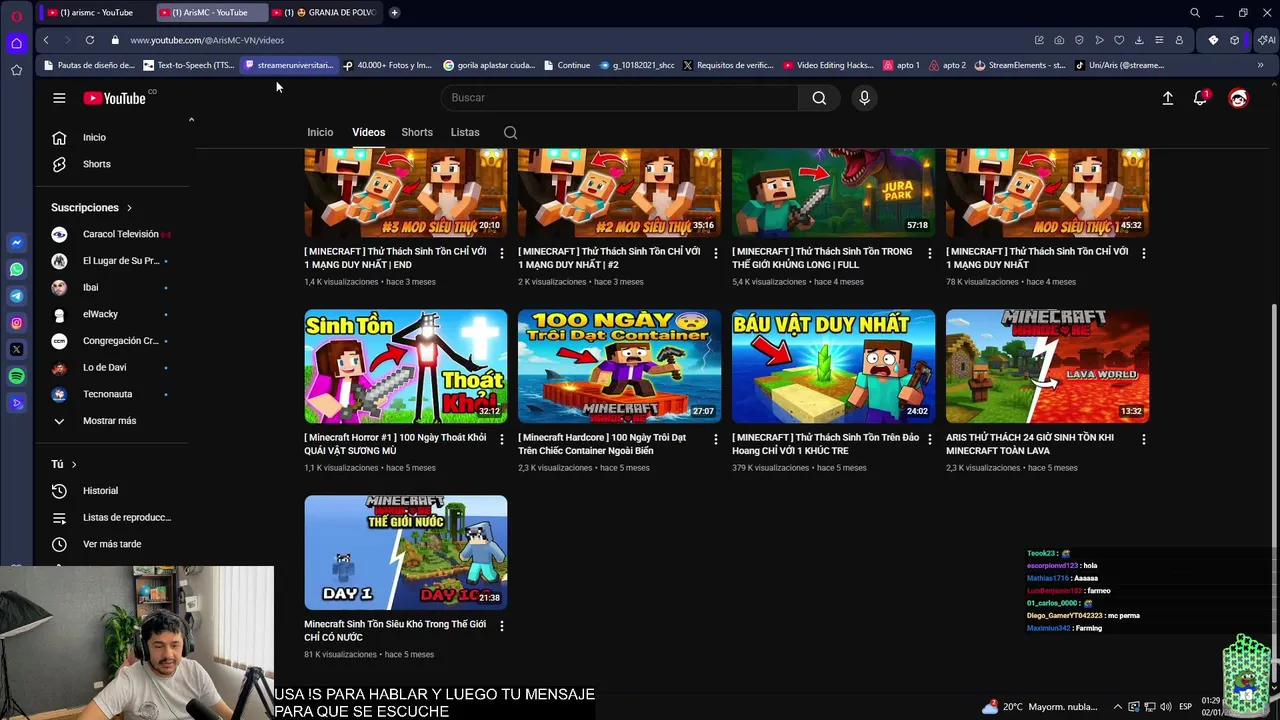Screen dimensions: 1280x720
Task: Open options for 100 Ngày Container video
Action: [x=715, y=440]
